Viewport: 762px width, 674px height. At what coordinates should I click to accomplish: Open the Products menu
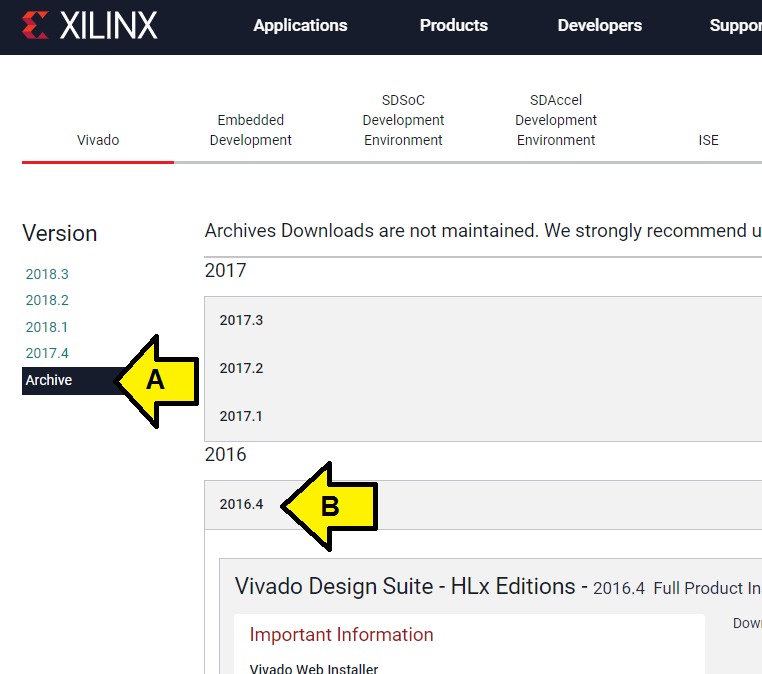coord(453,25)
